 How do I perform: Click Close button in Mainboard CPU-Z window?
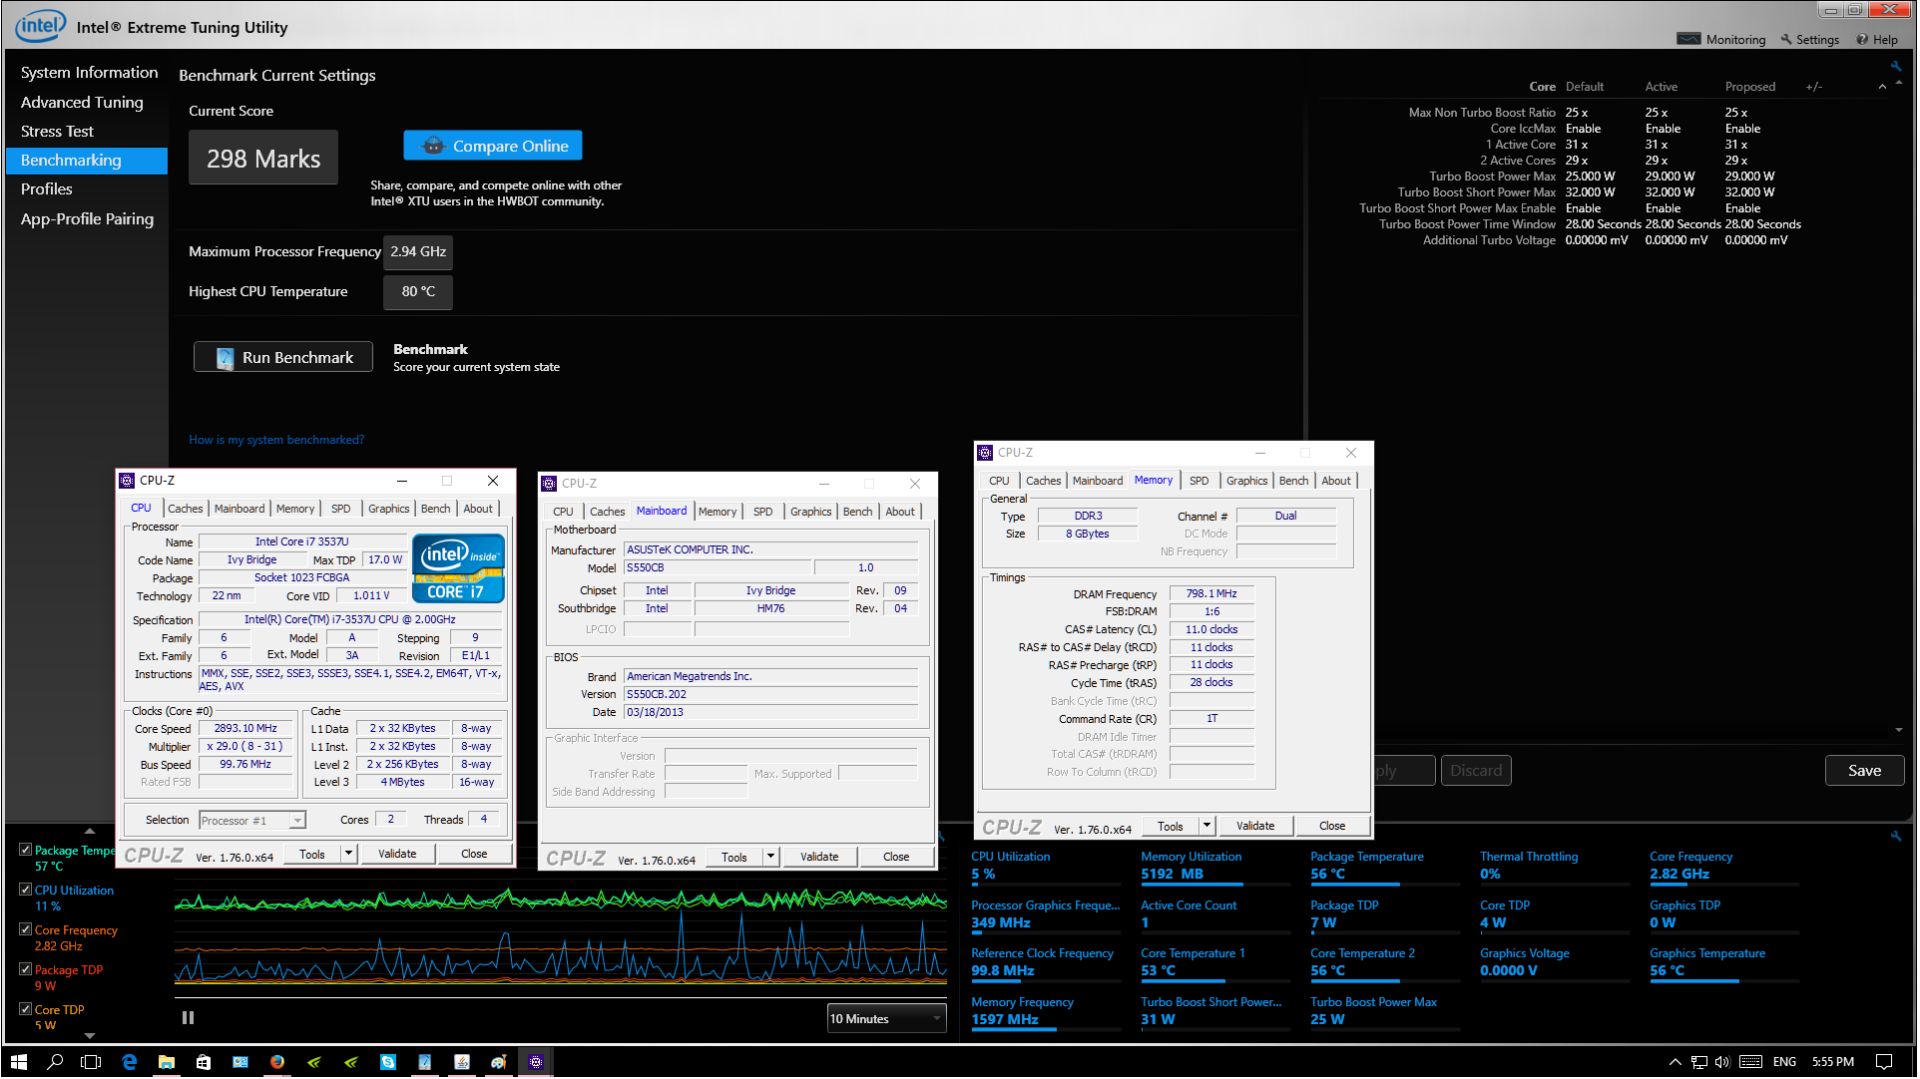pyautogui.click(x=896, y=856)
